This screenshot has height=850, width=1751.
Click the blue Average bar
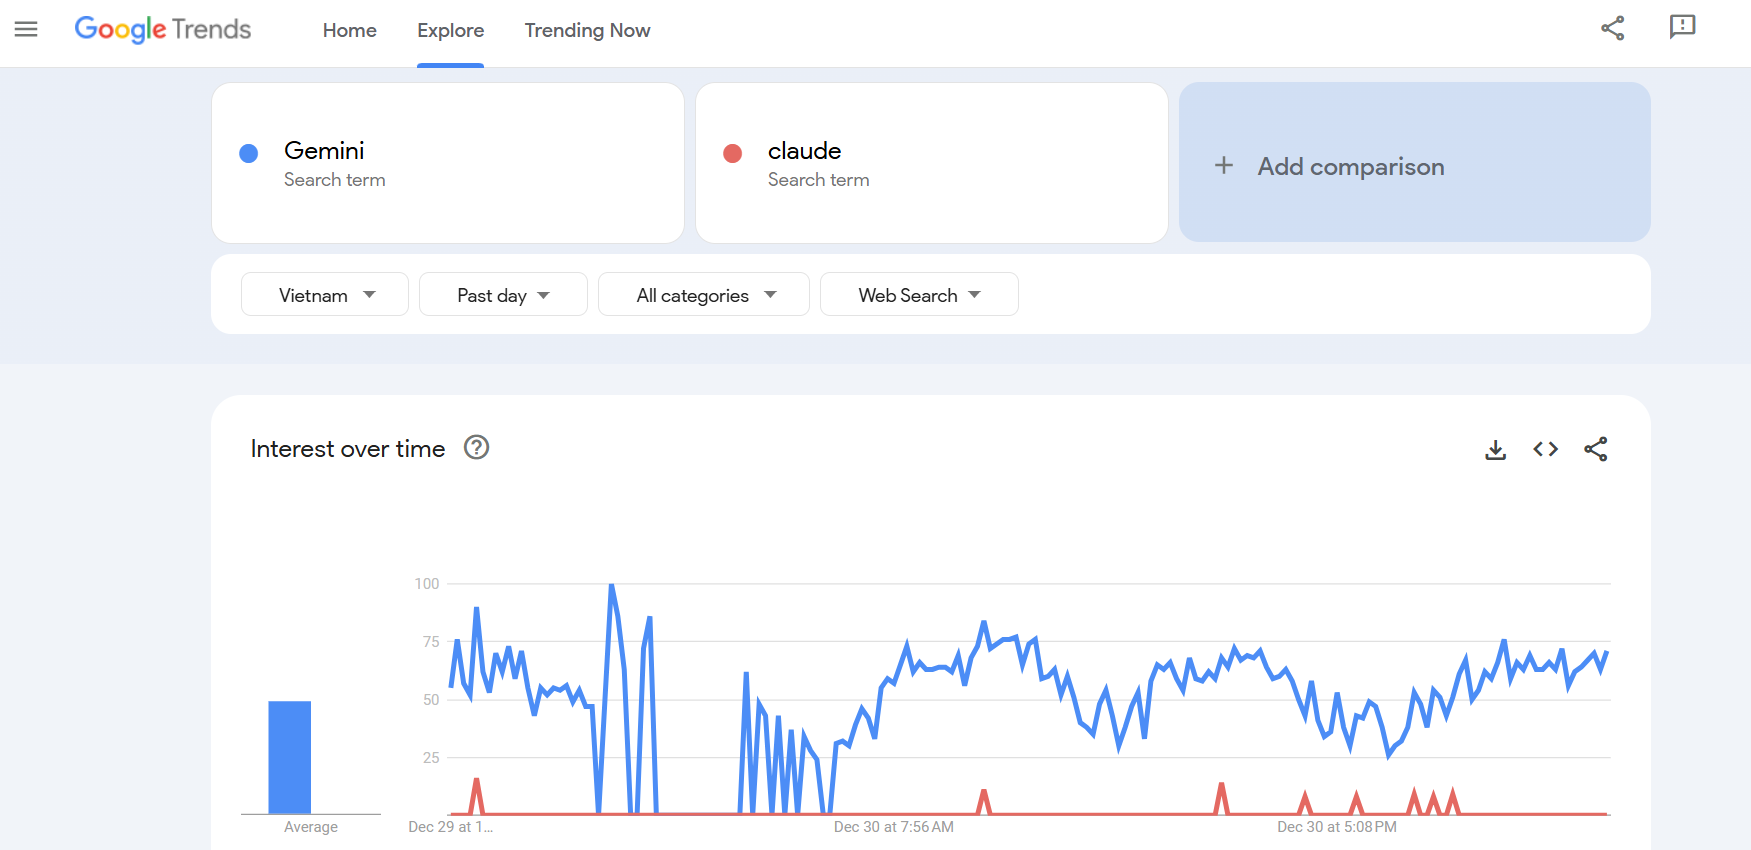point(290,757)
